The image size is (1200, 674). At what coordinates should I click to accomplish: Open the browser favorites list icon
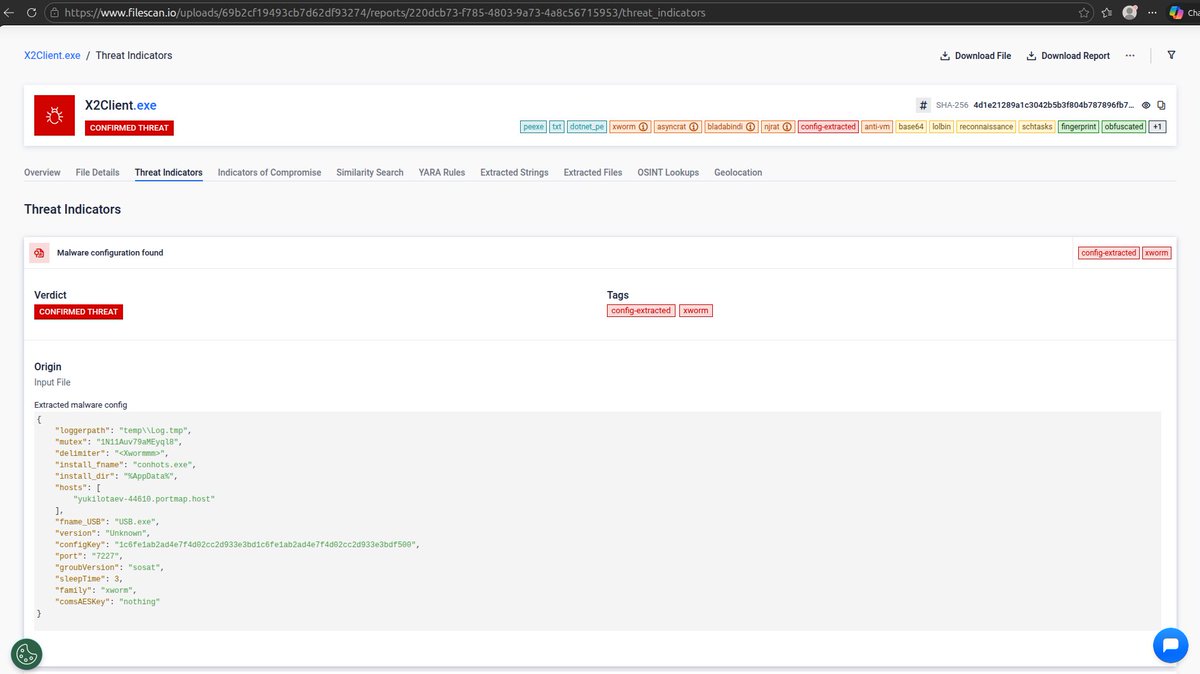[x=1107, y=13]
